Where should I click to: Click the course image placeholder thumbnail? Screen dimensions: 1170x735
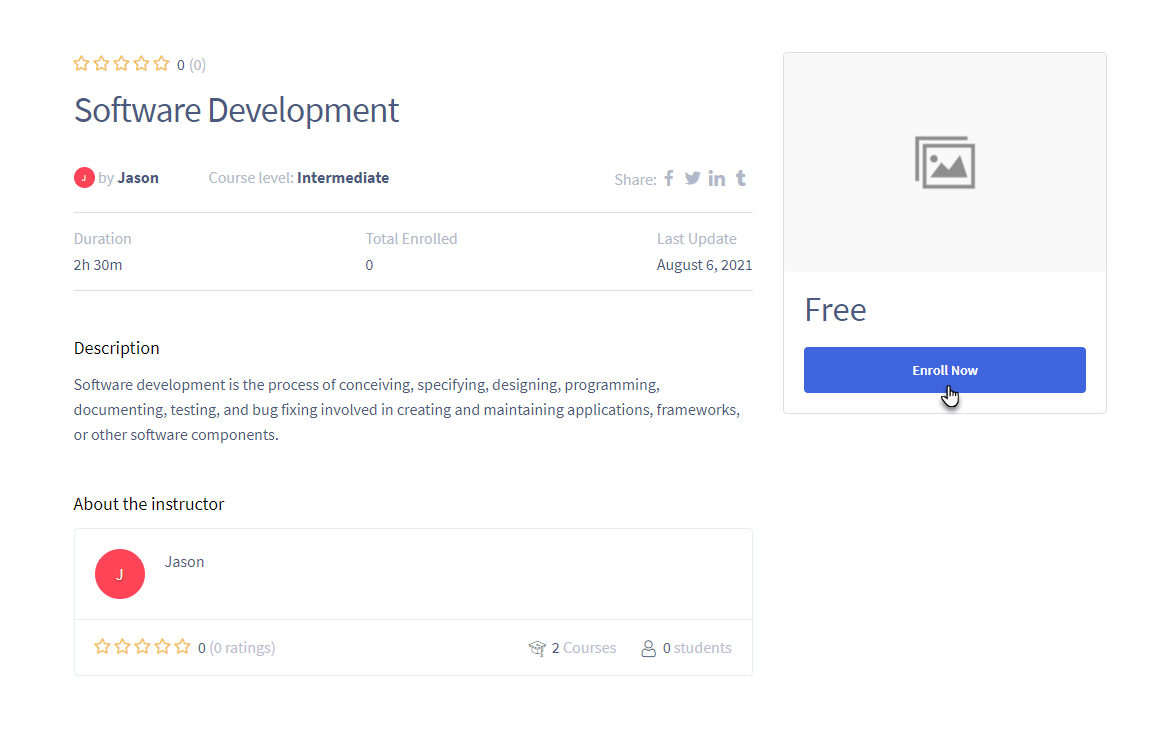944,163
